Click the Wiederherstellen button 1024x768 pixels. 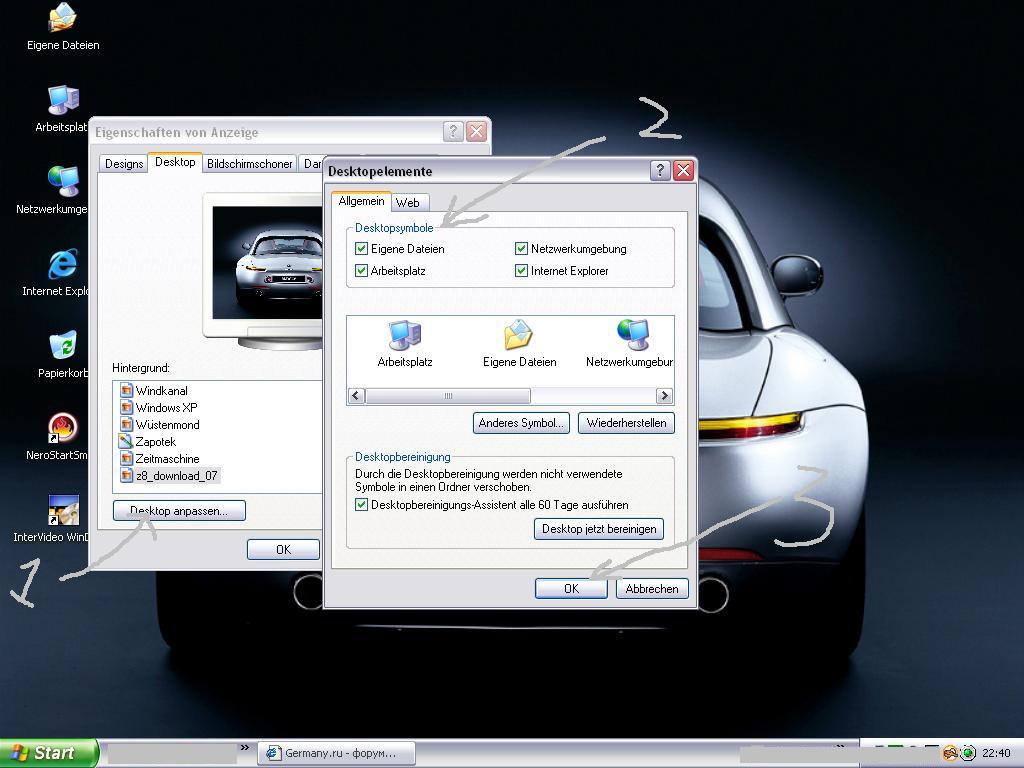pos(626,423)
